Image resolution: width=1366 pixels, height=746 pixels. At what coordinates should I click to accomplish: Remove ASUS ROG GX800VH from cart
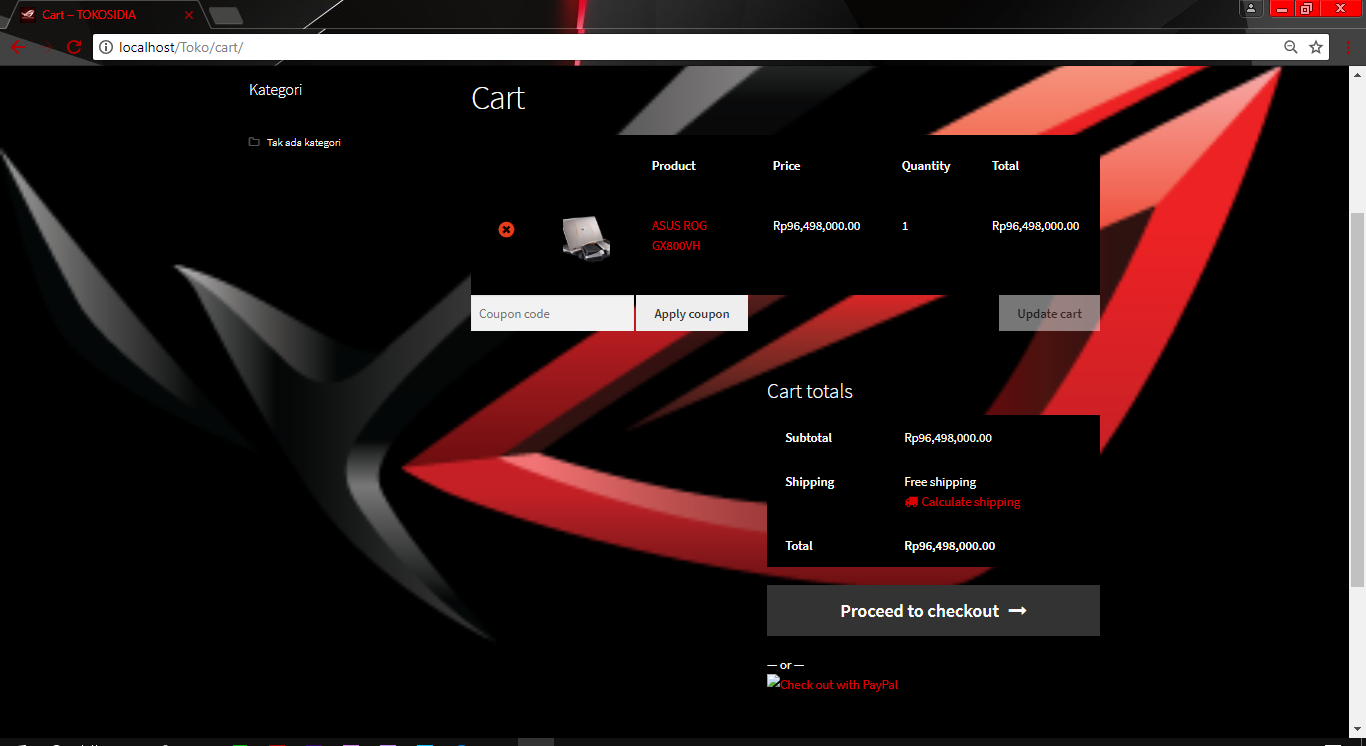[x=506, y=230]
